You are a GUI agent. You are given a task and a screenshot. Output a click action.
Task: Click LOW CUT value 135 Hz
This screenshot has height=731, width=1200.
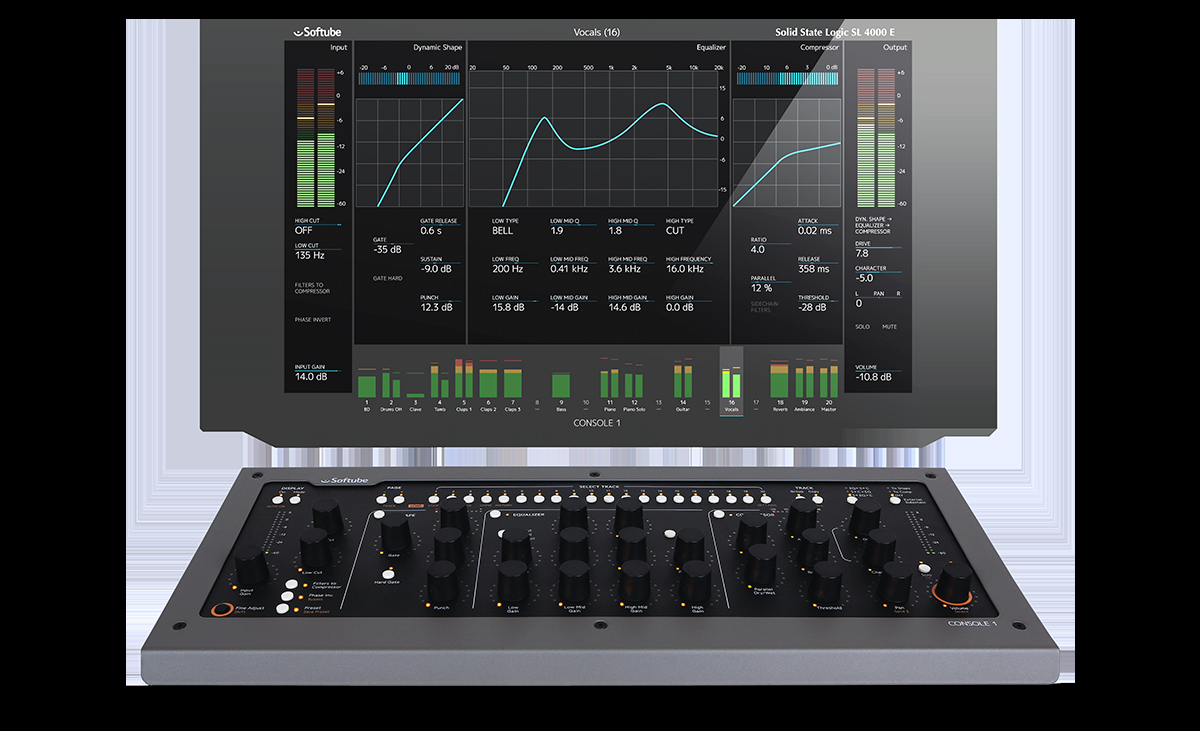308,255
